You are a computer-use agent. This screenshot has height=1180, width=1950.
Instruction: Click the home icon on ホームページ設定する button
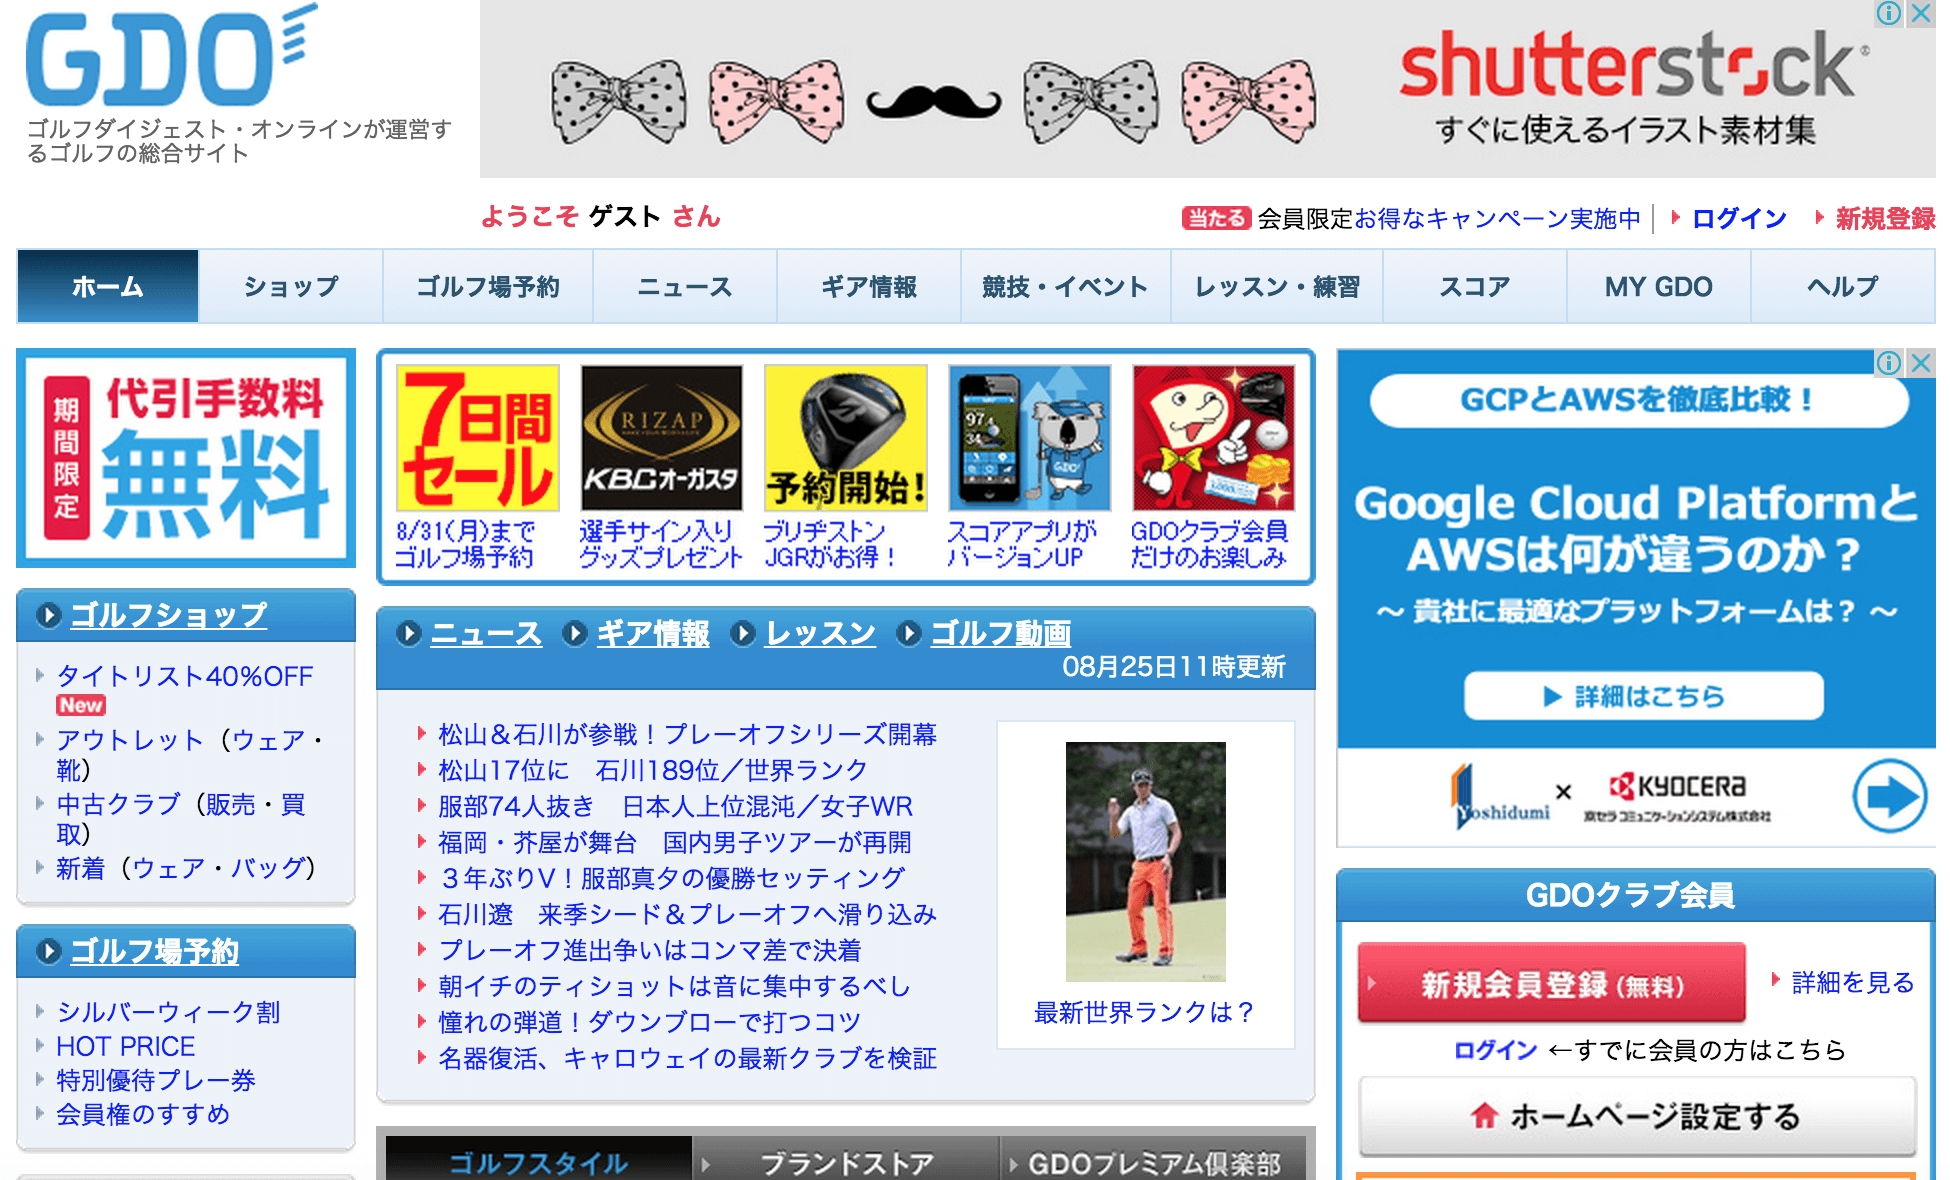(1484, 1116)
